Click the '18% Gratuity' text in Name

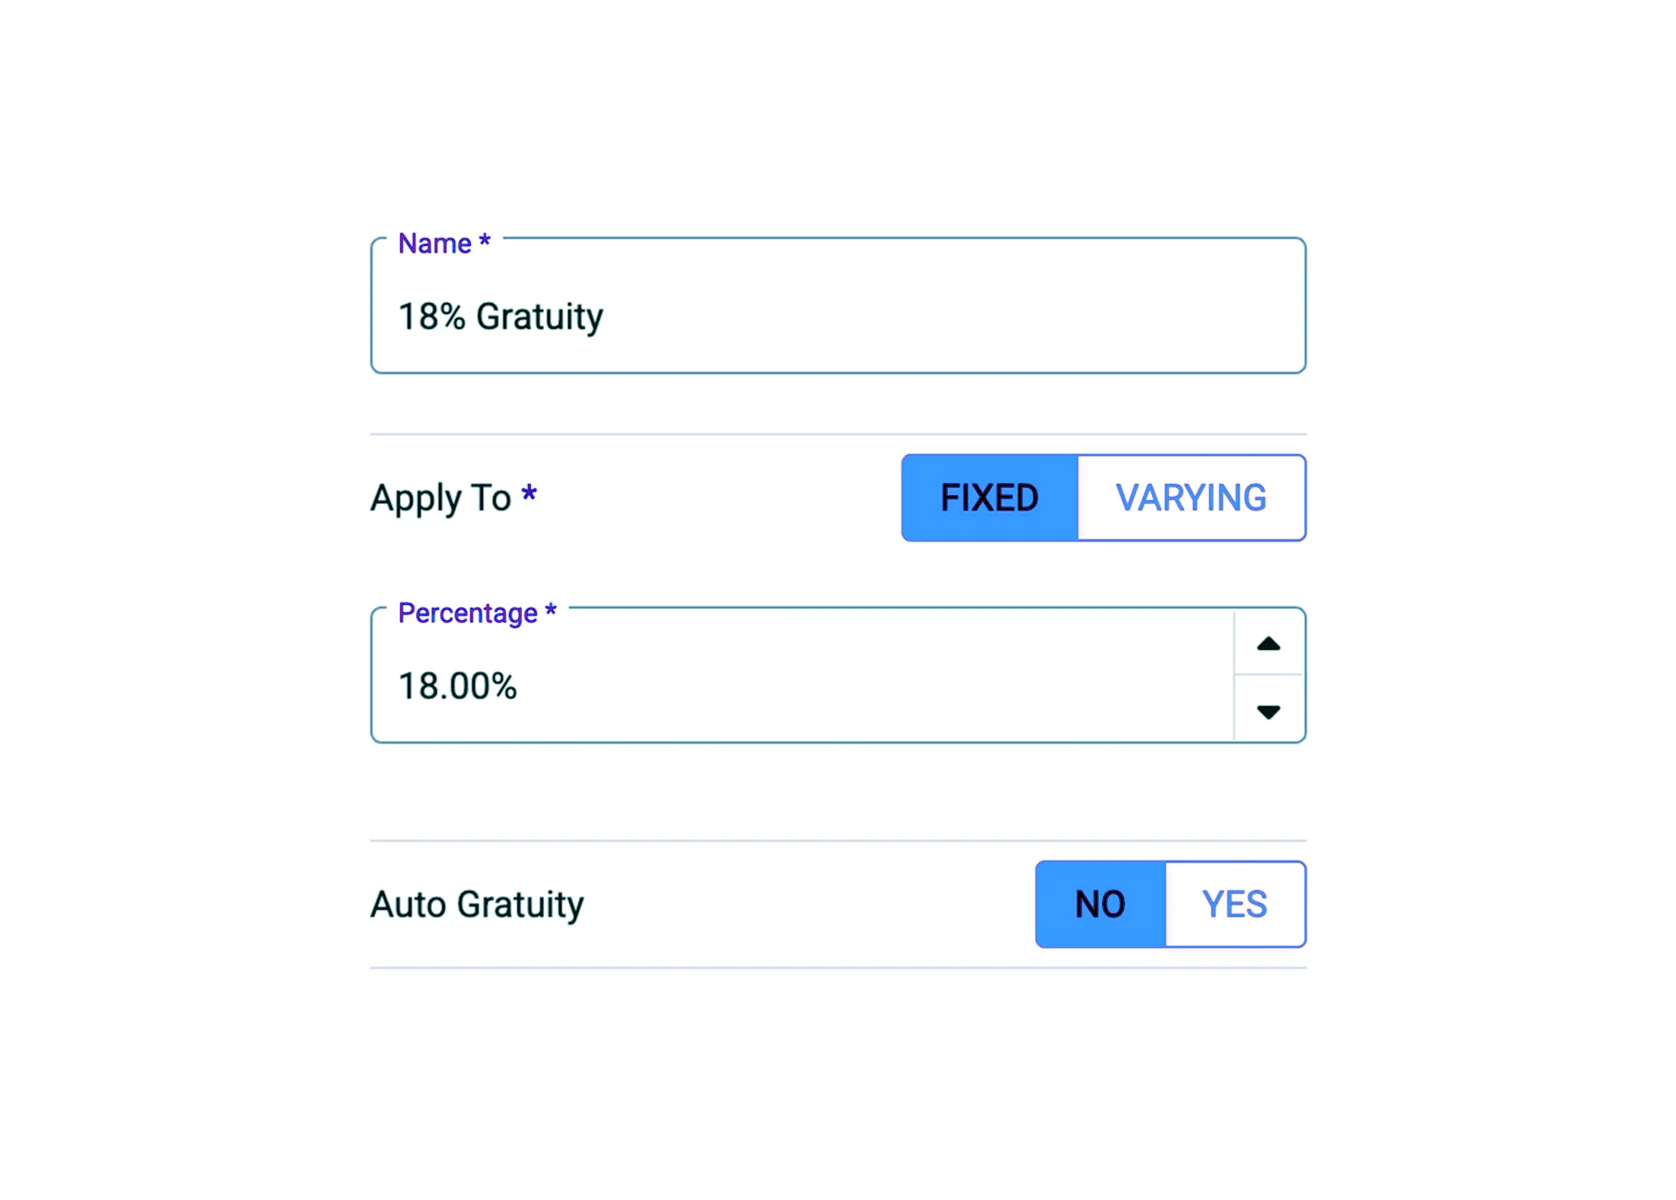500,317
